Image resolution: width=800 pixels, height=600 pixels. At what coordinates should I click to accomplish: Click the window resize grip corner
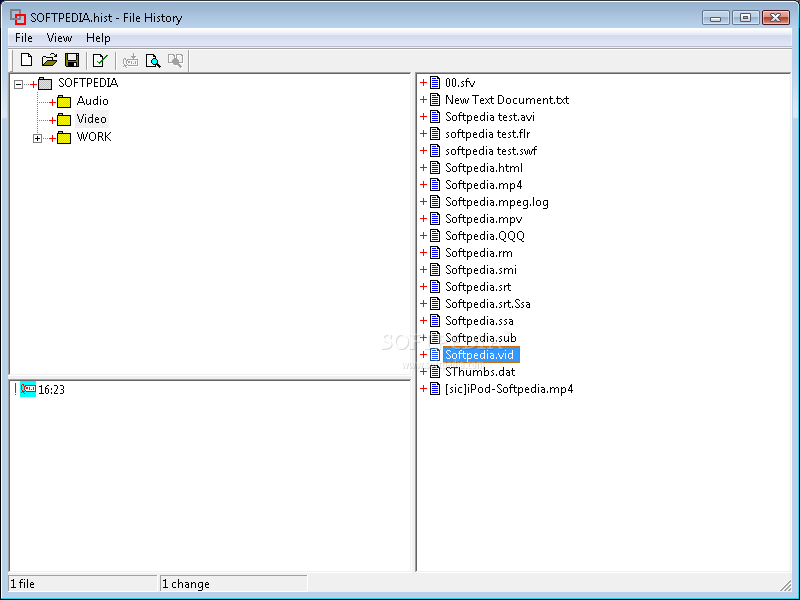(x=785, y=585)
